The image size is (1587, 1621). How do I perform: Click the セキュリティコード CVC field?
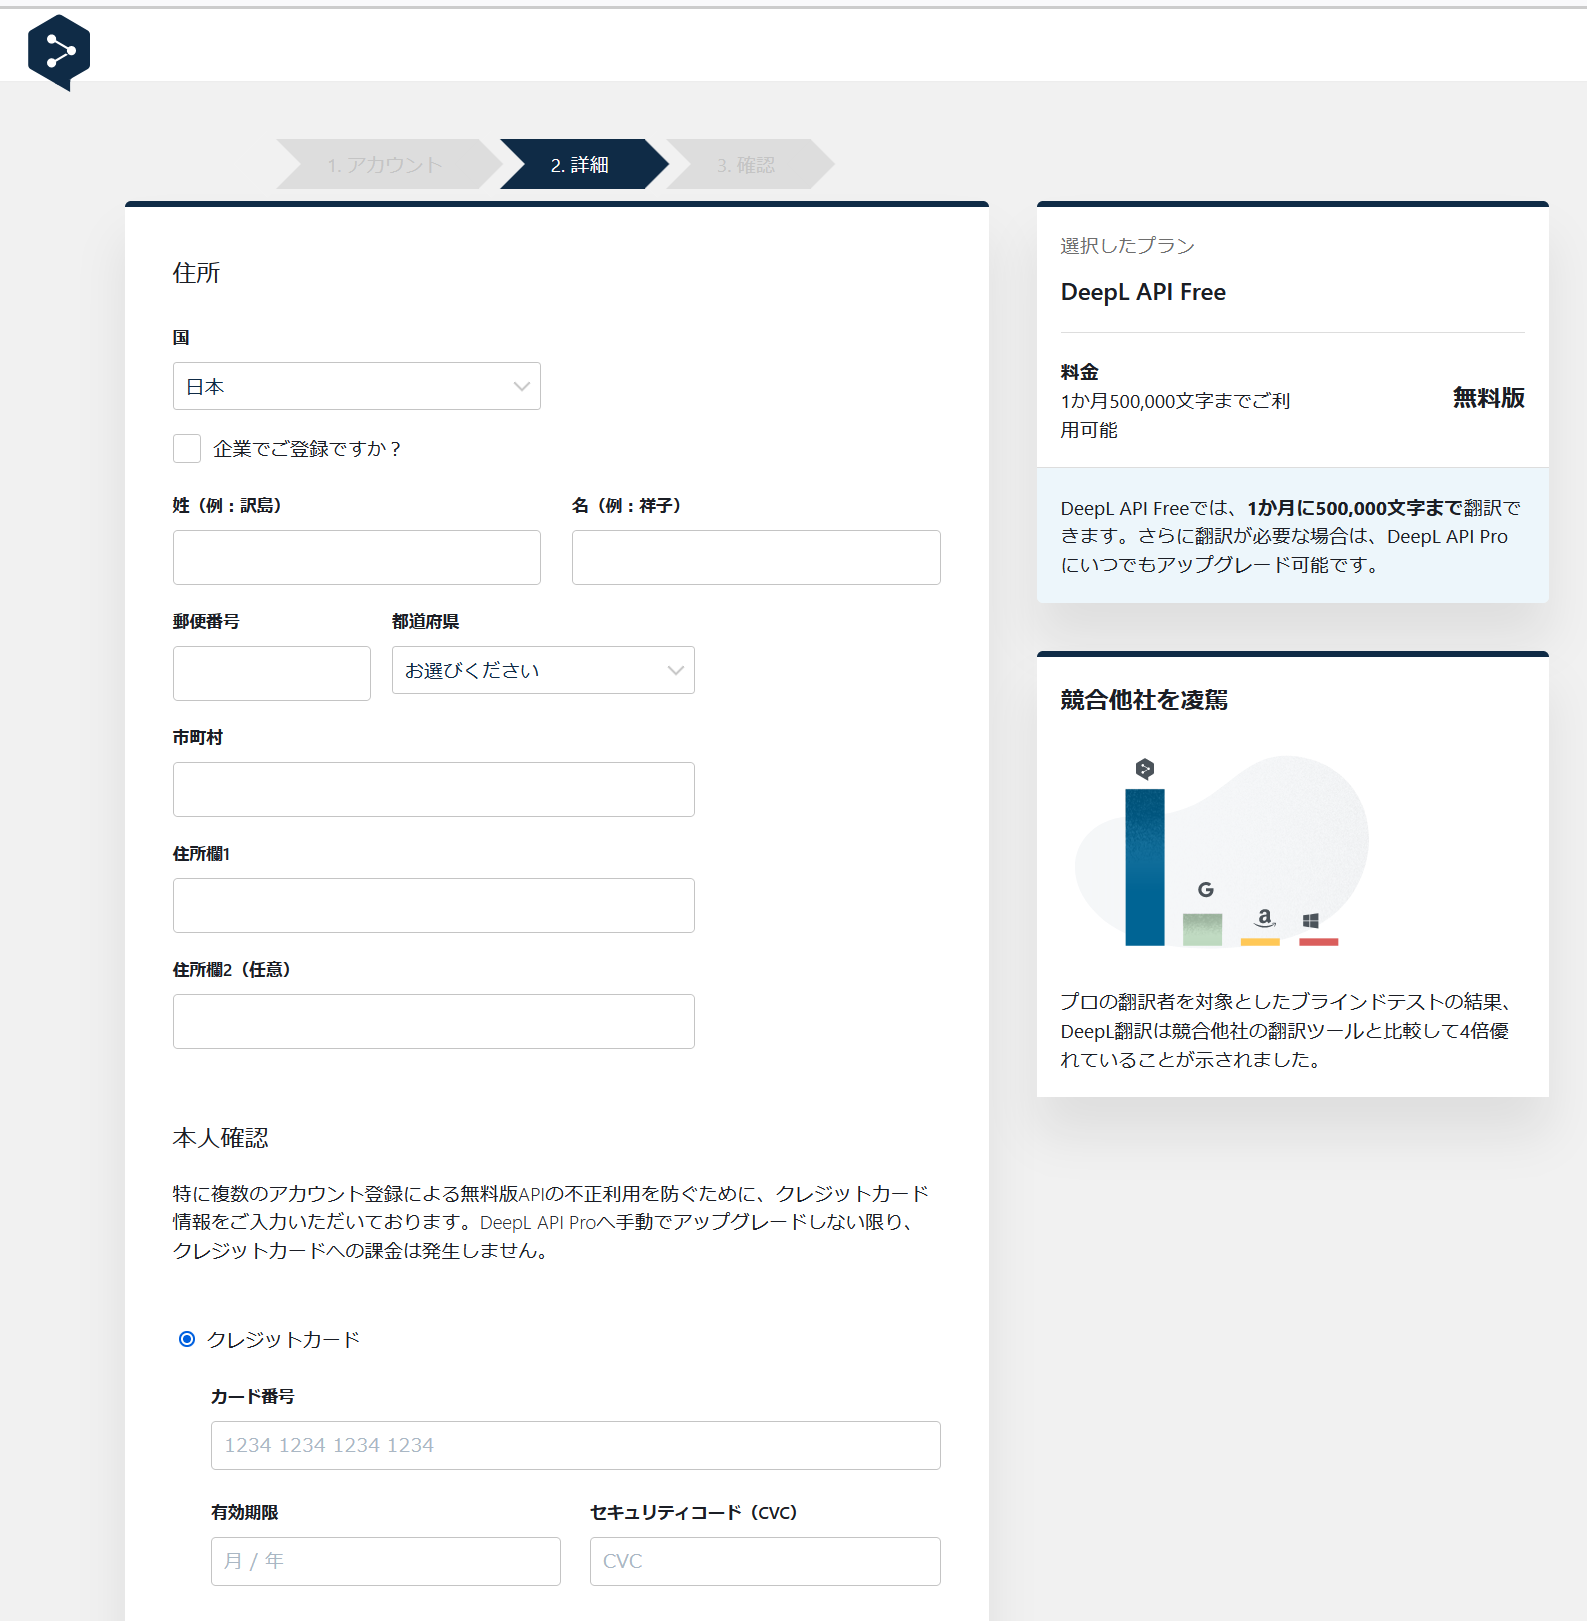(x=765, y=1561)
